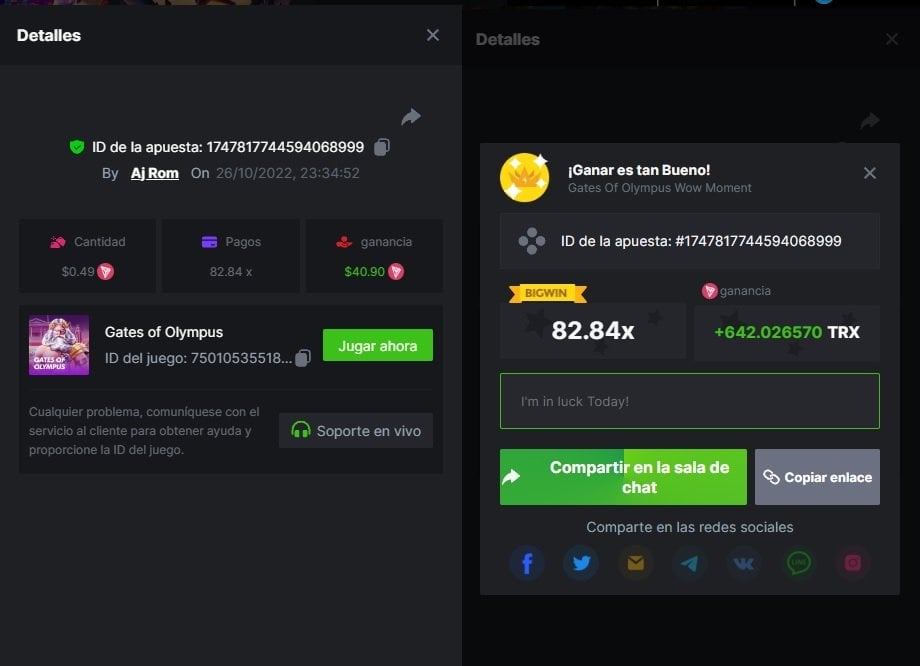Screen dimensions: 920x666
Task: Copy the game ID next to Gates of Olympus
Action: [x=303, y=358]
